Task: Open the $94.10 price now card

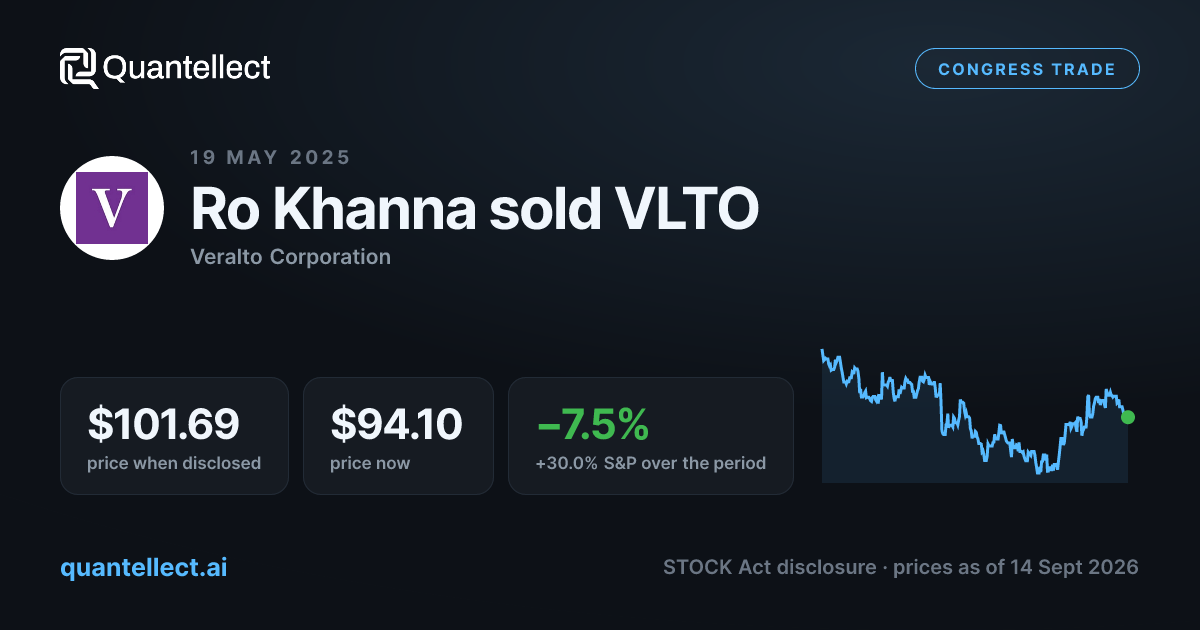Action: click(398, 436)
